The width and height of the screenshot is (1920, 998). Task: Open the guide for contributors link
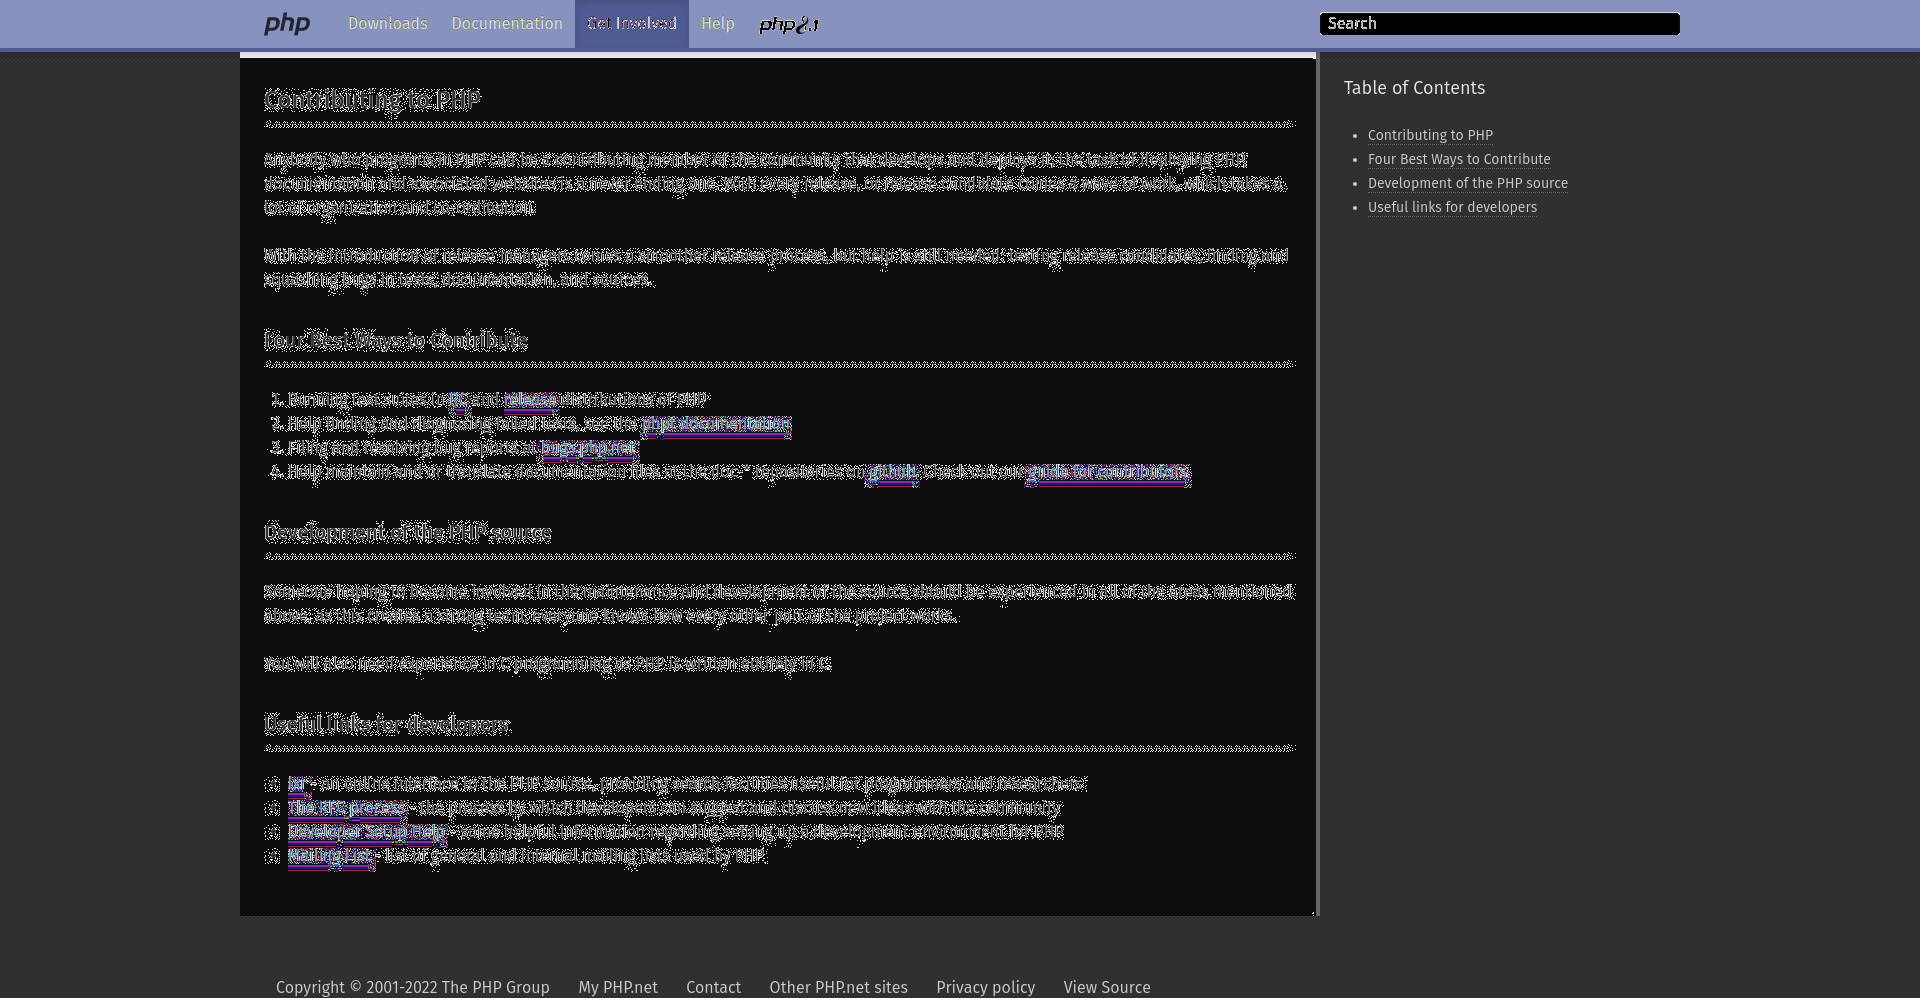[x=1108, y=472]
